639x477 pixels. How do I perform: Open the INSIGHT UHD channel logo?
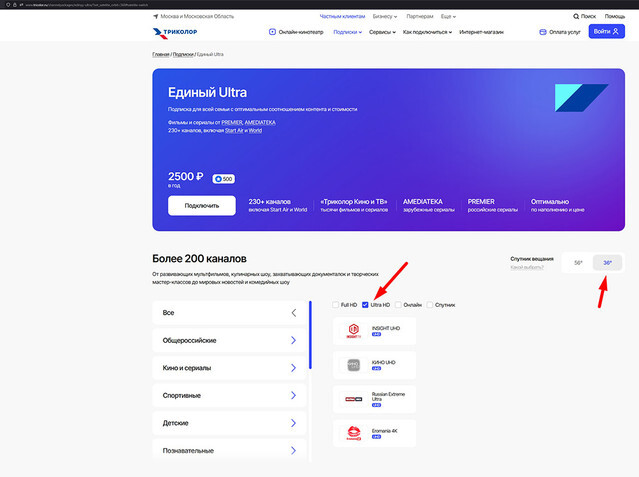pyautogui.click(x=353, y=329)
